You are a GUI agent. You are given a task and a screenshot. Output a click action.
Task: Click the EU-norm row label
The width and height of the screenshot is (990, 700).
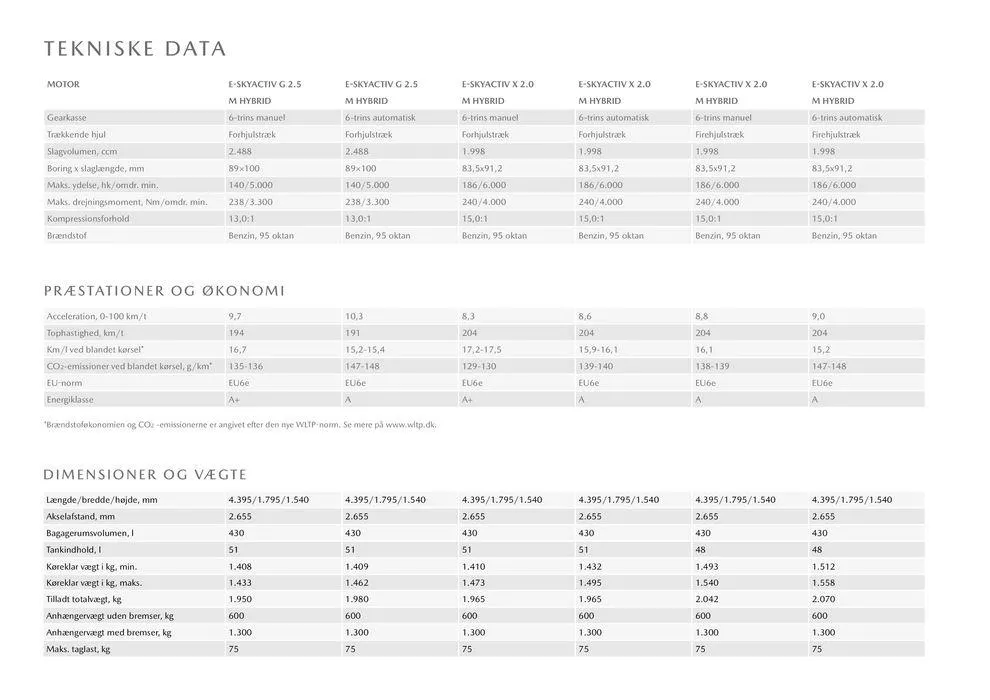(x=67, y=383)
